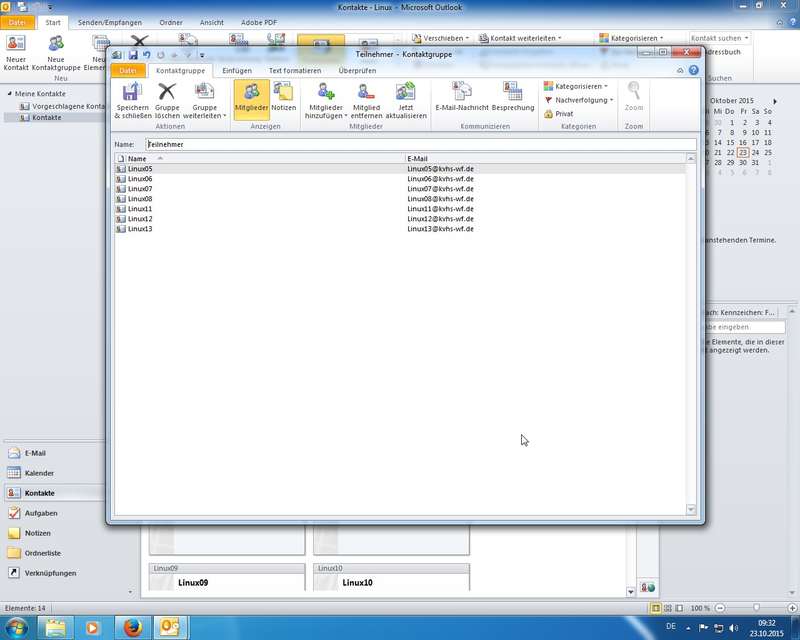Click Windows Start button
Image resolution: width=800 pixels, height=640 pixels.
coord(16,627)
